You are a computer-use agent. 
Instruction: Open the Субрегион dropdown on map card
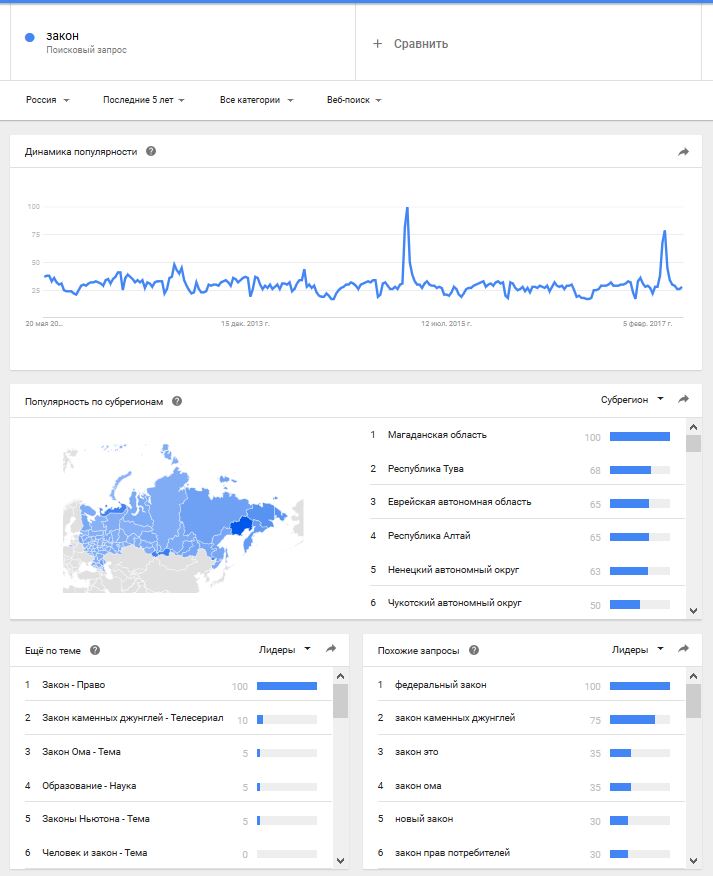tap(633, 400)
